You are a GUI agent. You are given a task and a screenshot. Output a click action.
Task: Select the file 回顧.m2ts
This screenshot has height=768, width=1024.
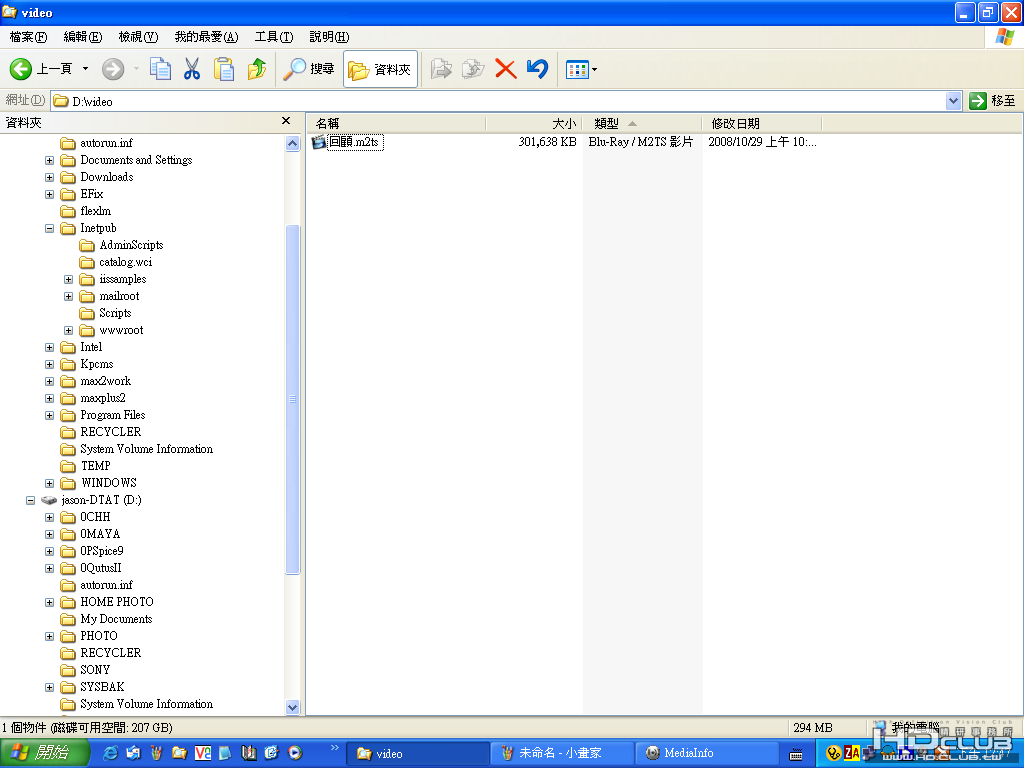pos(355,142)
